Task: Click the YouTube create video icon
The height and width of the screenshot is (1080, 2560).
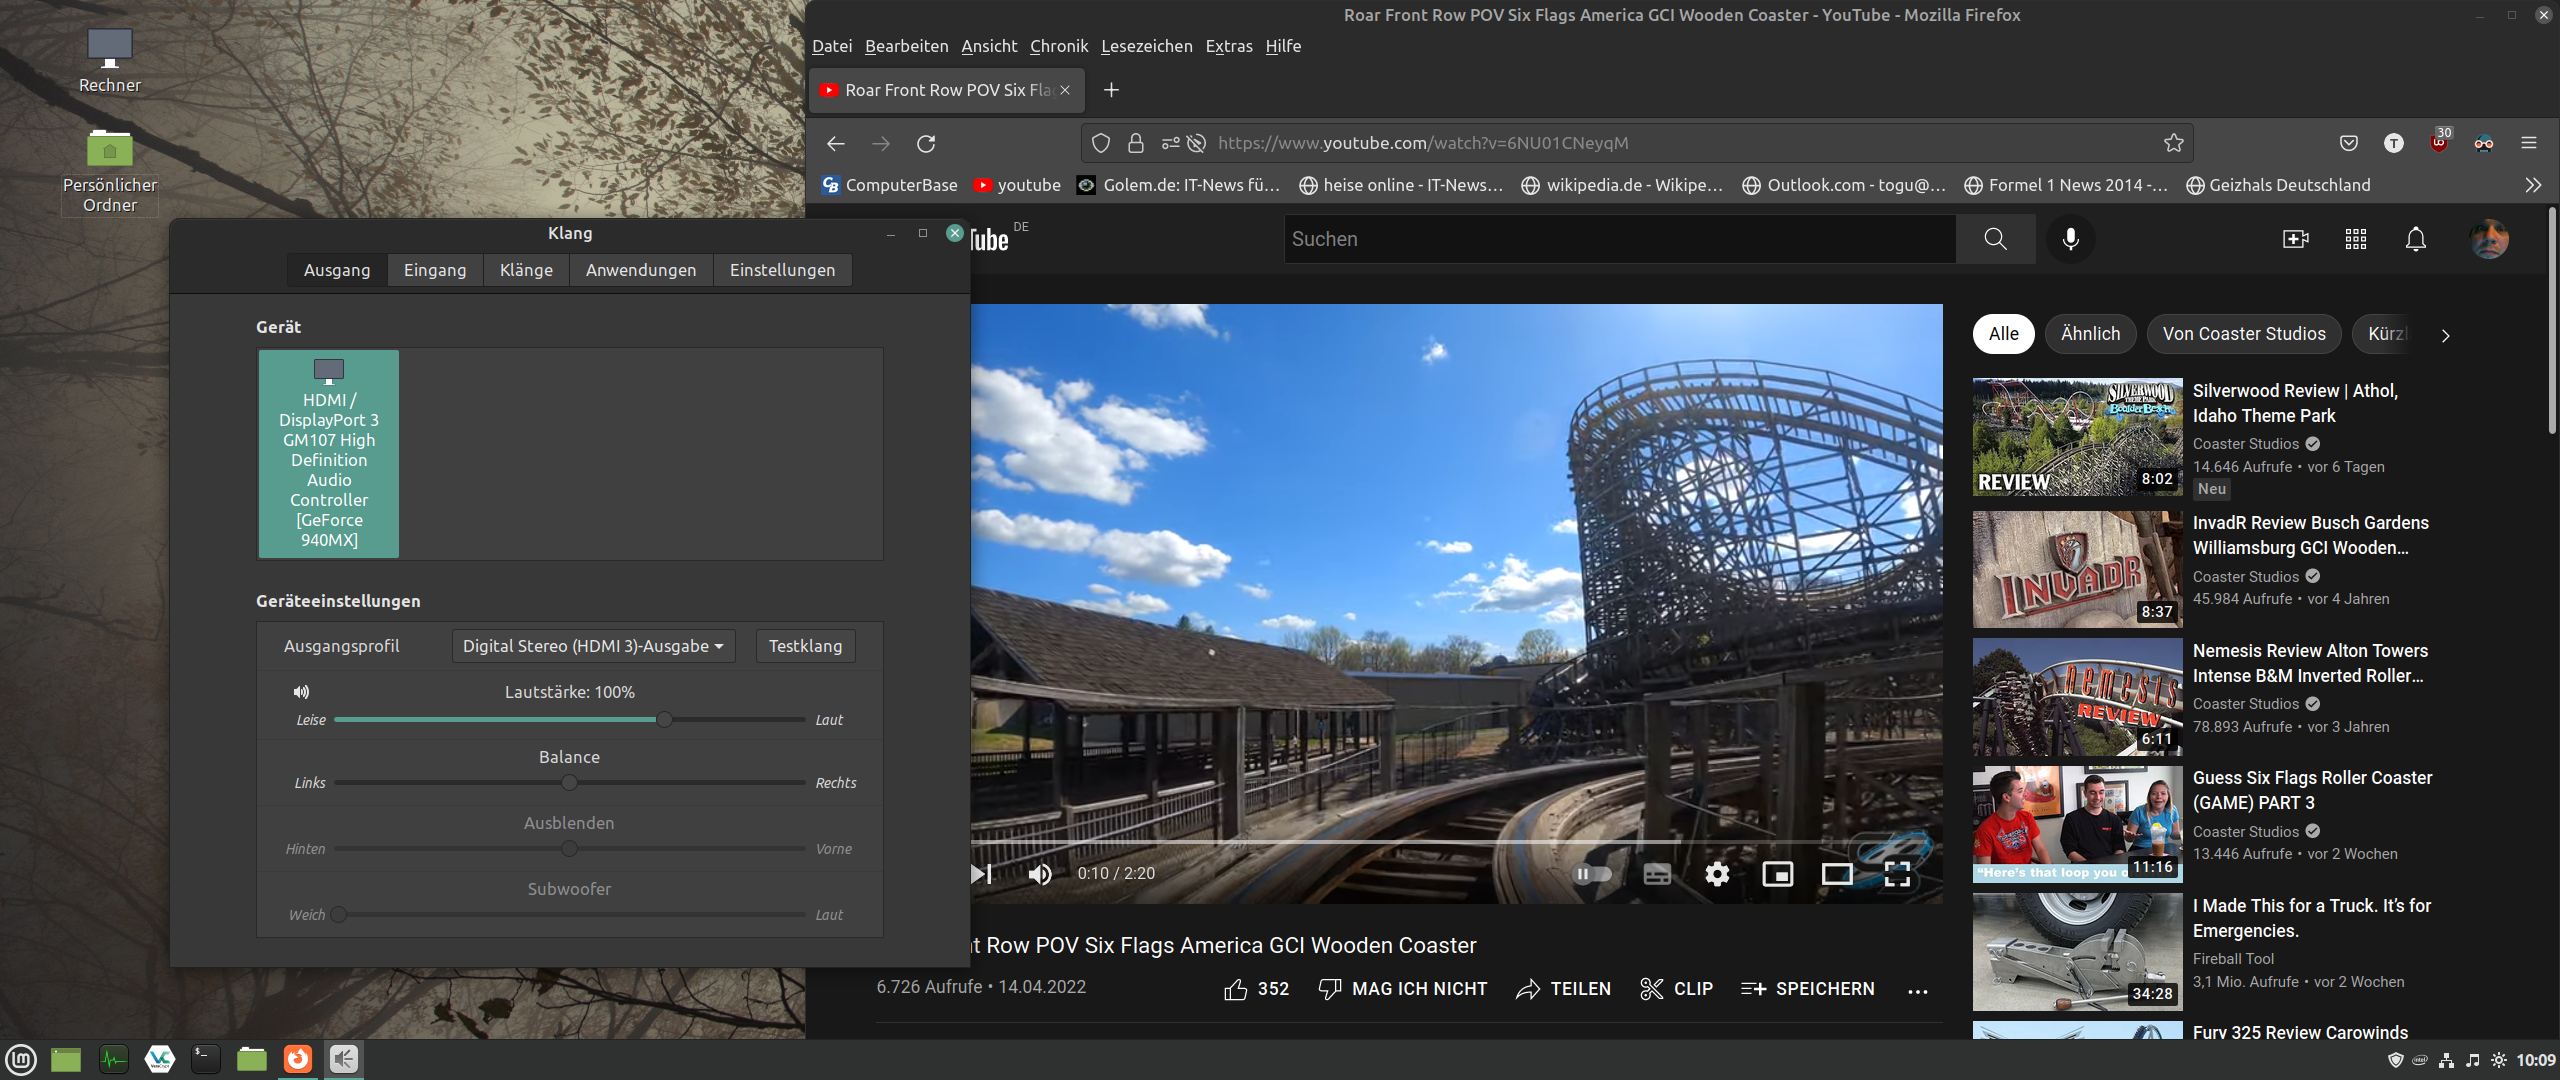Action: pyautogui.click(x=2295, y=239)
